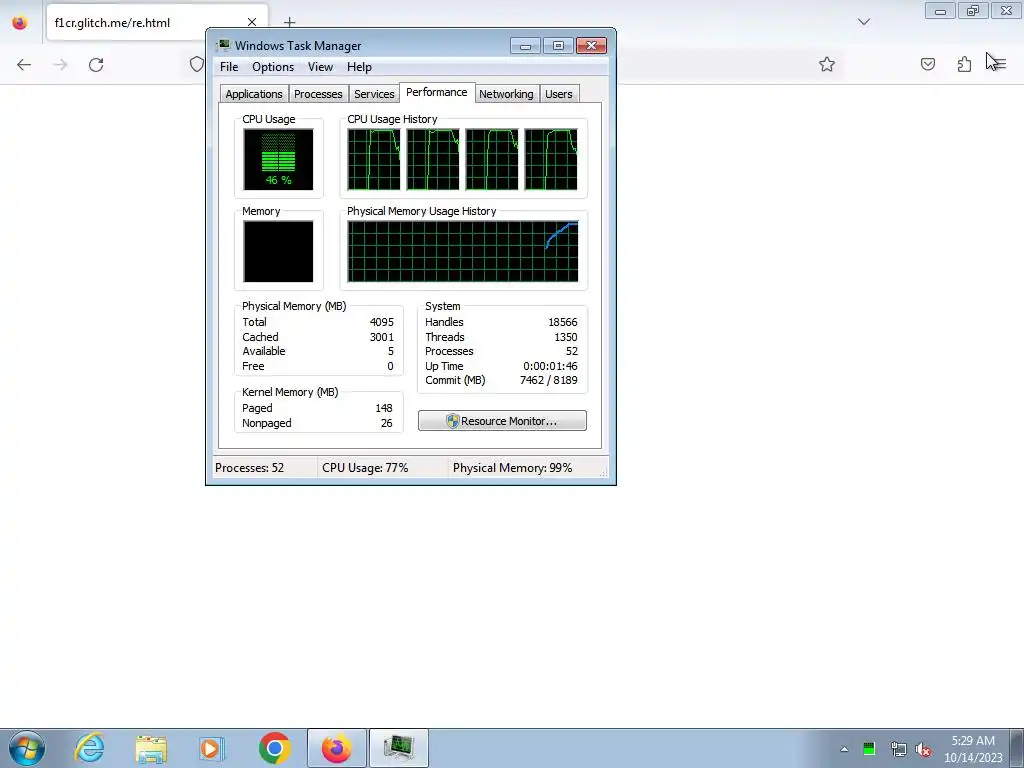
Task: Open Windows Explorer folder icon in taskbar
Action: pos(151,749)
